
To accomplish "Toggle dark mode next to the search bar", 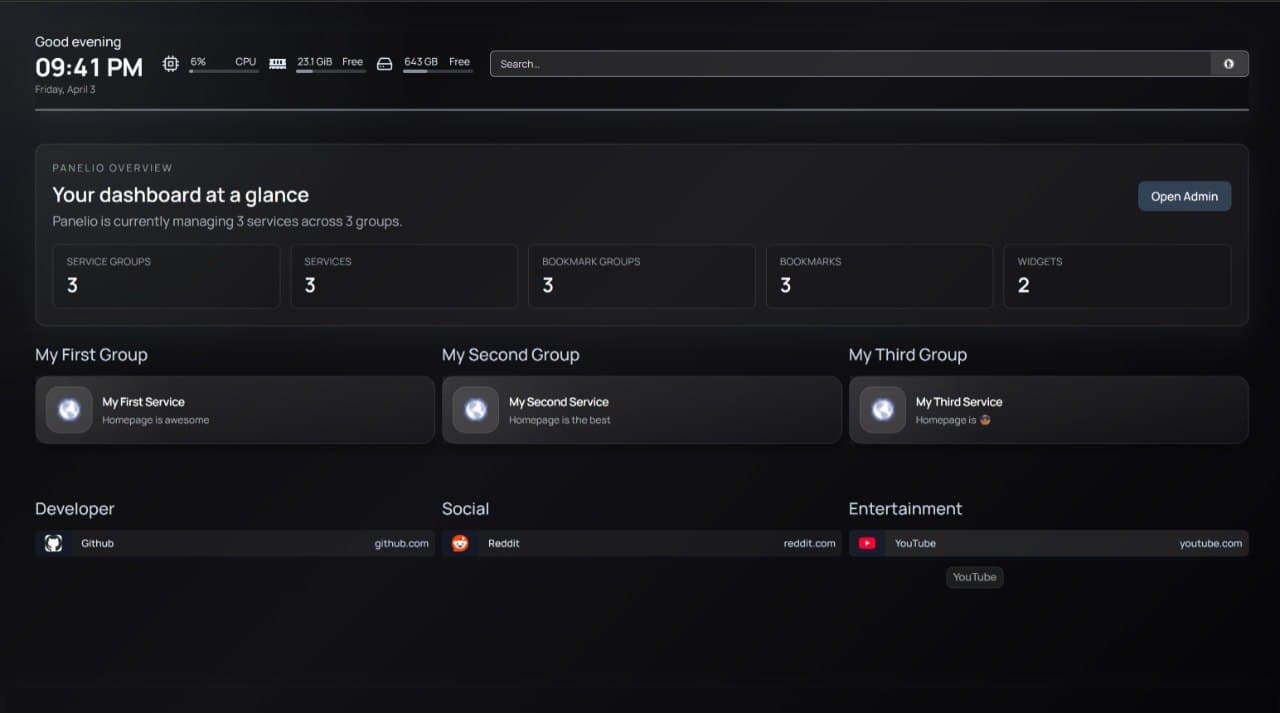I will click(1228, 63).
